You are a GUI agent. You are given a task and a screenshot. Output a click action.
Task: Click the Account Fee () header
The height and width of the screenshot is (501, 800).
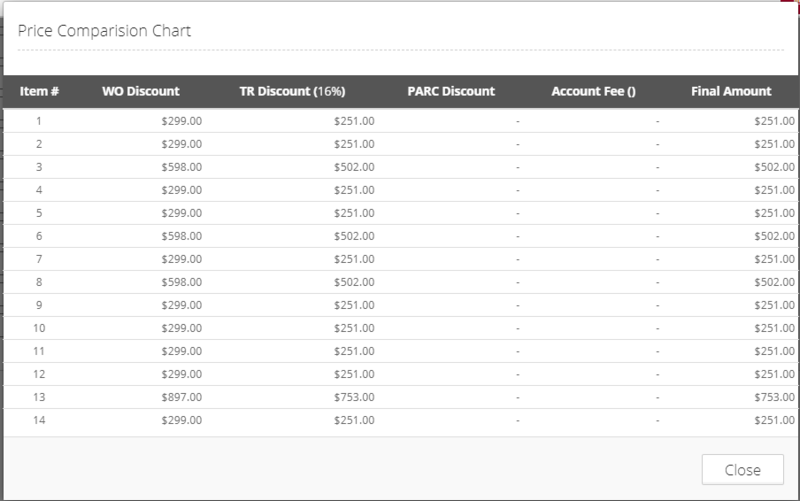click(x=593, y=91)
